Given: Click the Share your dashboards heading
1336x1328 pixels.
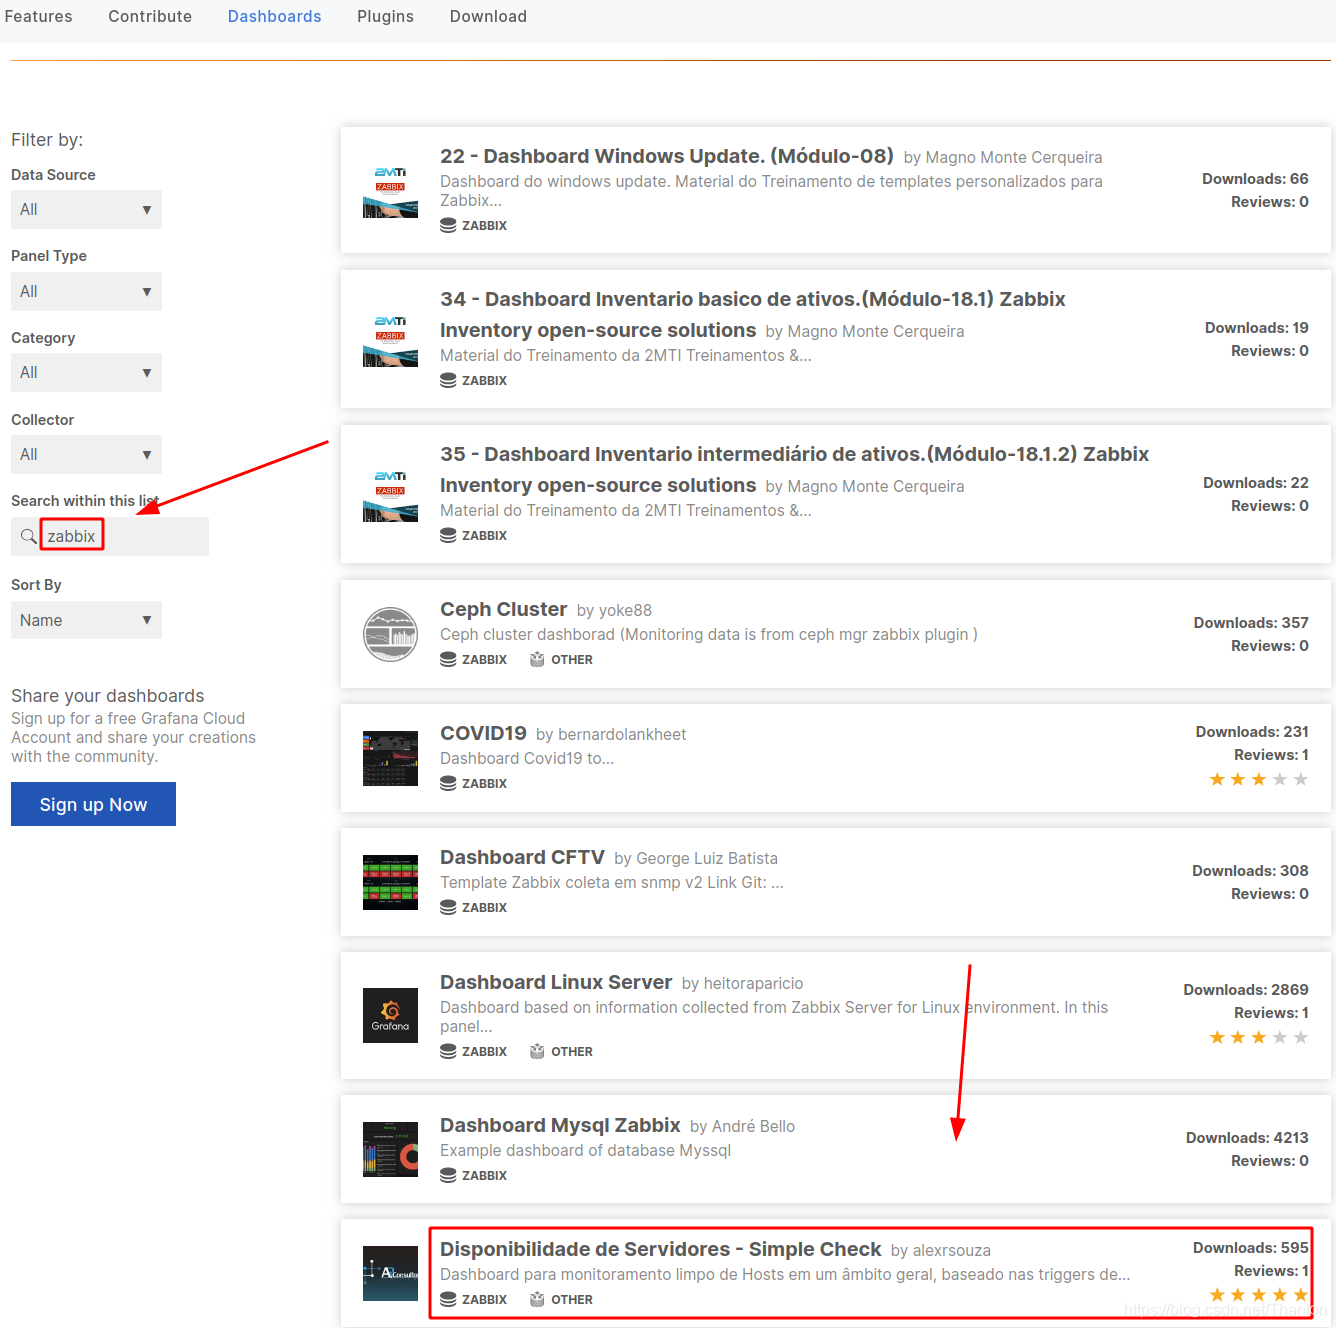Looking at the screenshot, I should tap(107, 695).
